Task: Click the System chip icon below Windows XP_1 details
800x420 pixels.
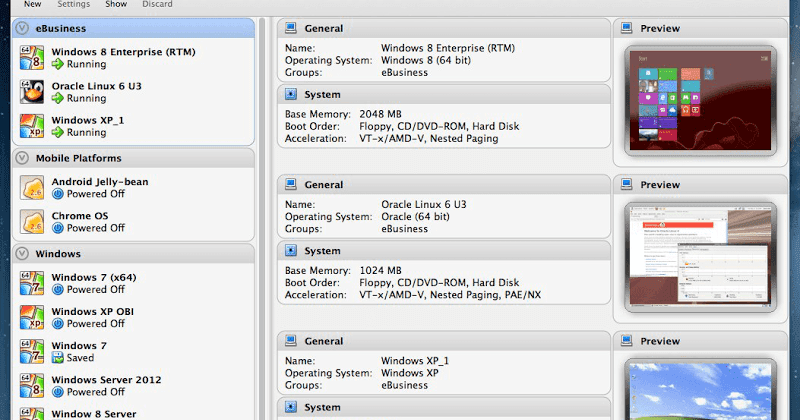Action: pos(291,407)
